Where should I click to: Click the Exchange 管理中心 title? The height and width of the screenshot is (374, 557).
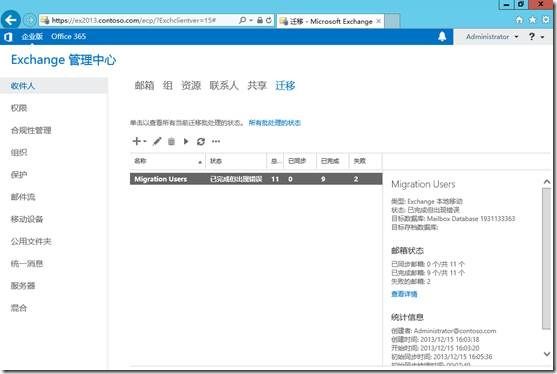coord(64,60)
